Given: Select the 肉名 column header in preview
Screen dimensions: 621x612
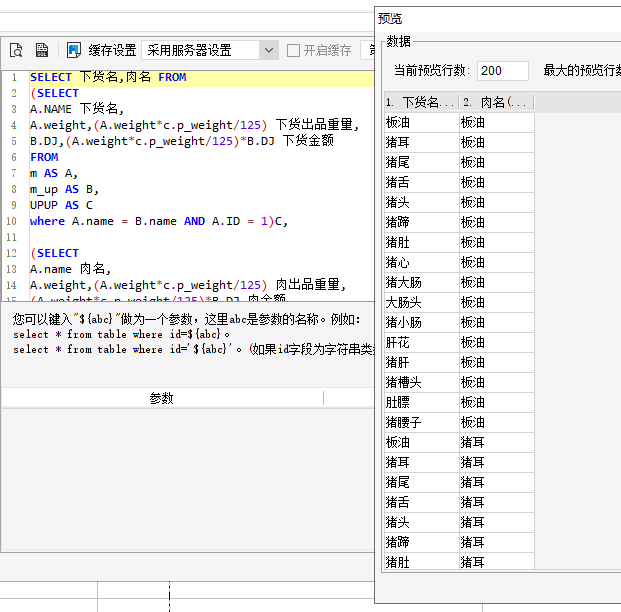Looking at the screenshot, I should (496, 103).
